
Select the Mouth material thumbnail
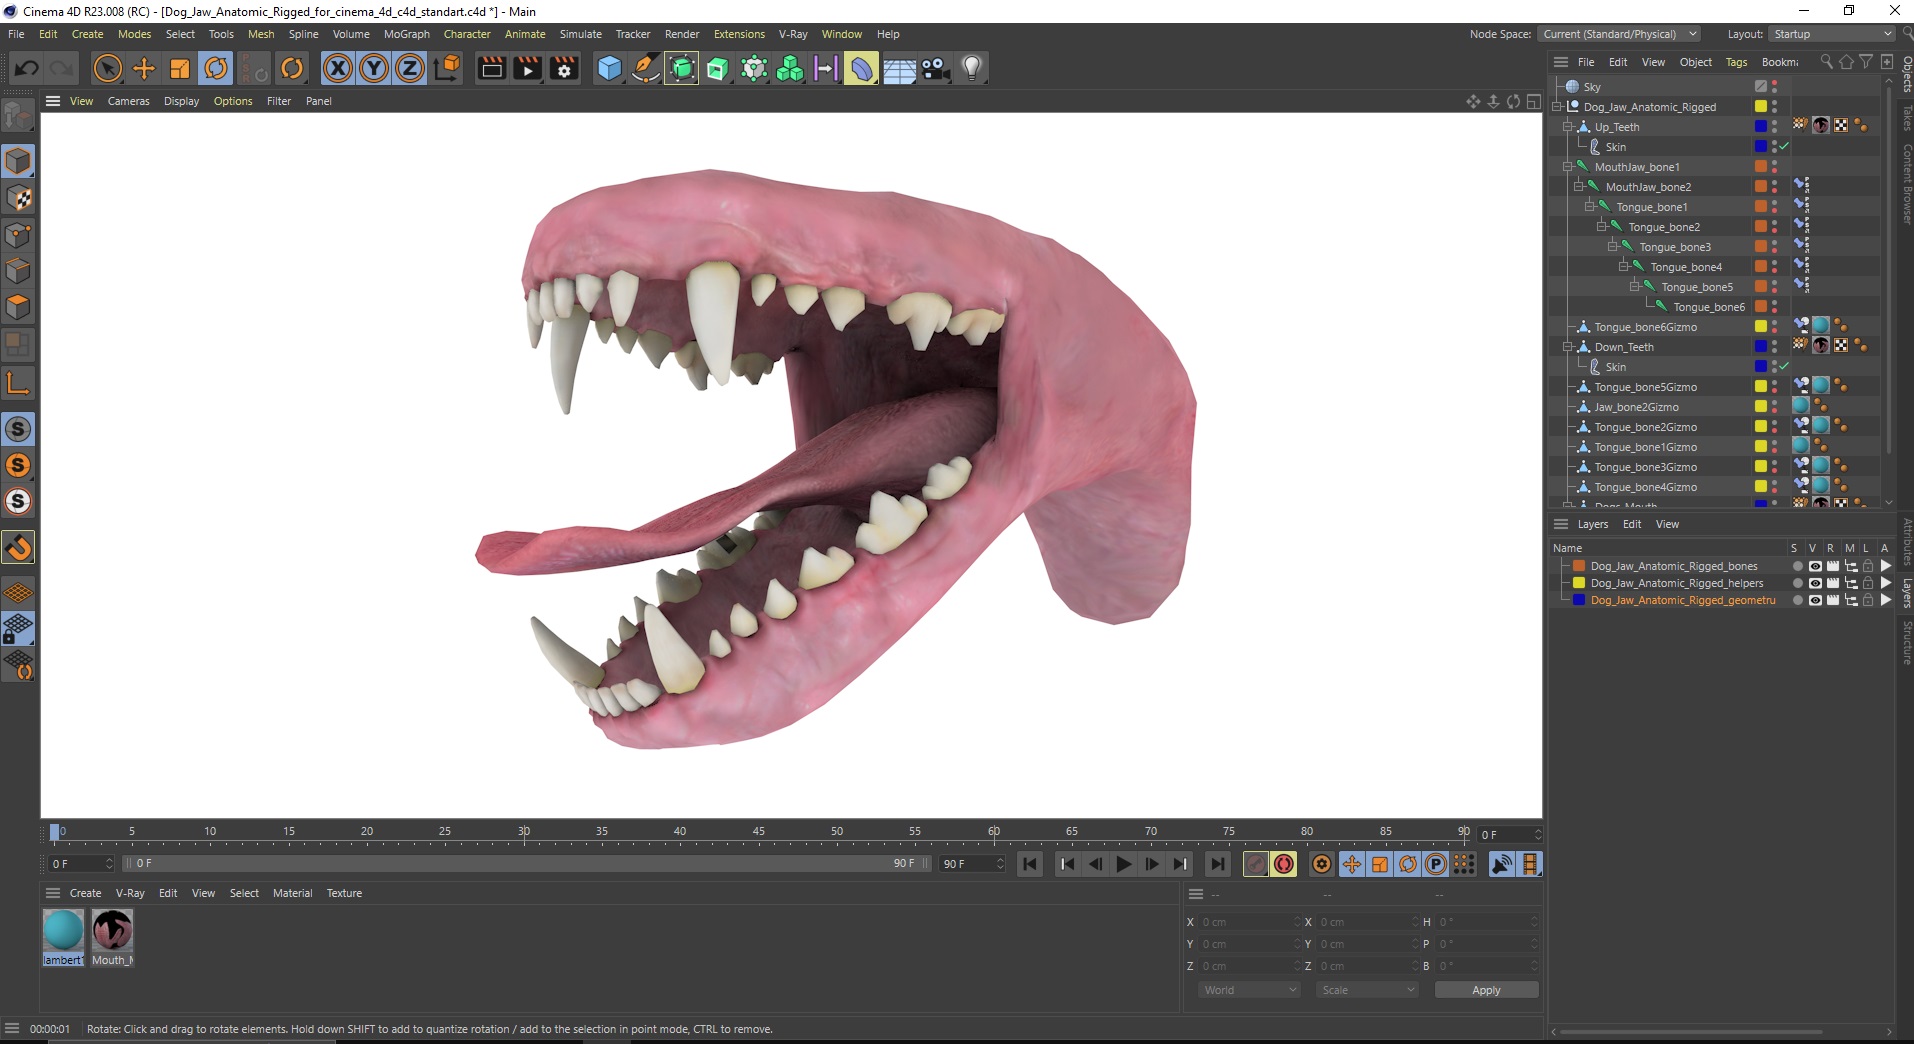[112, 930]
